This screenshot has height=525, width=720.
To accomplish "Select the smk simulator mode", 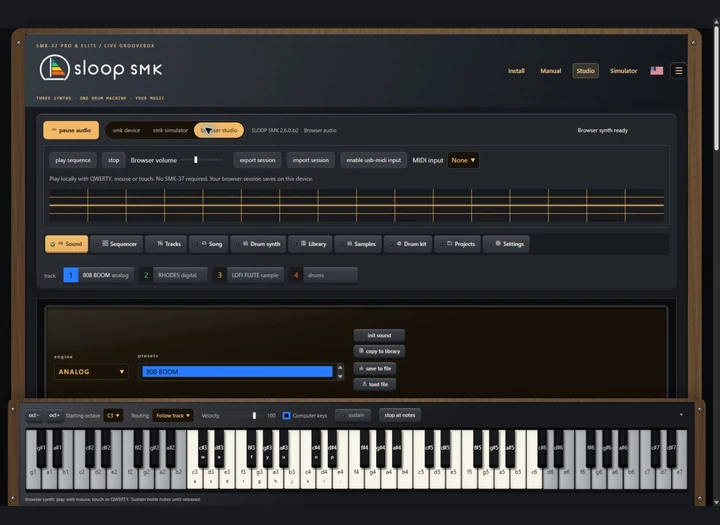I will (170, 130).
